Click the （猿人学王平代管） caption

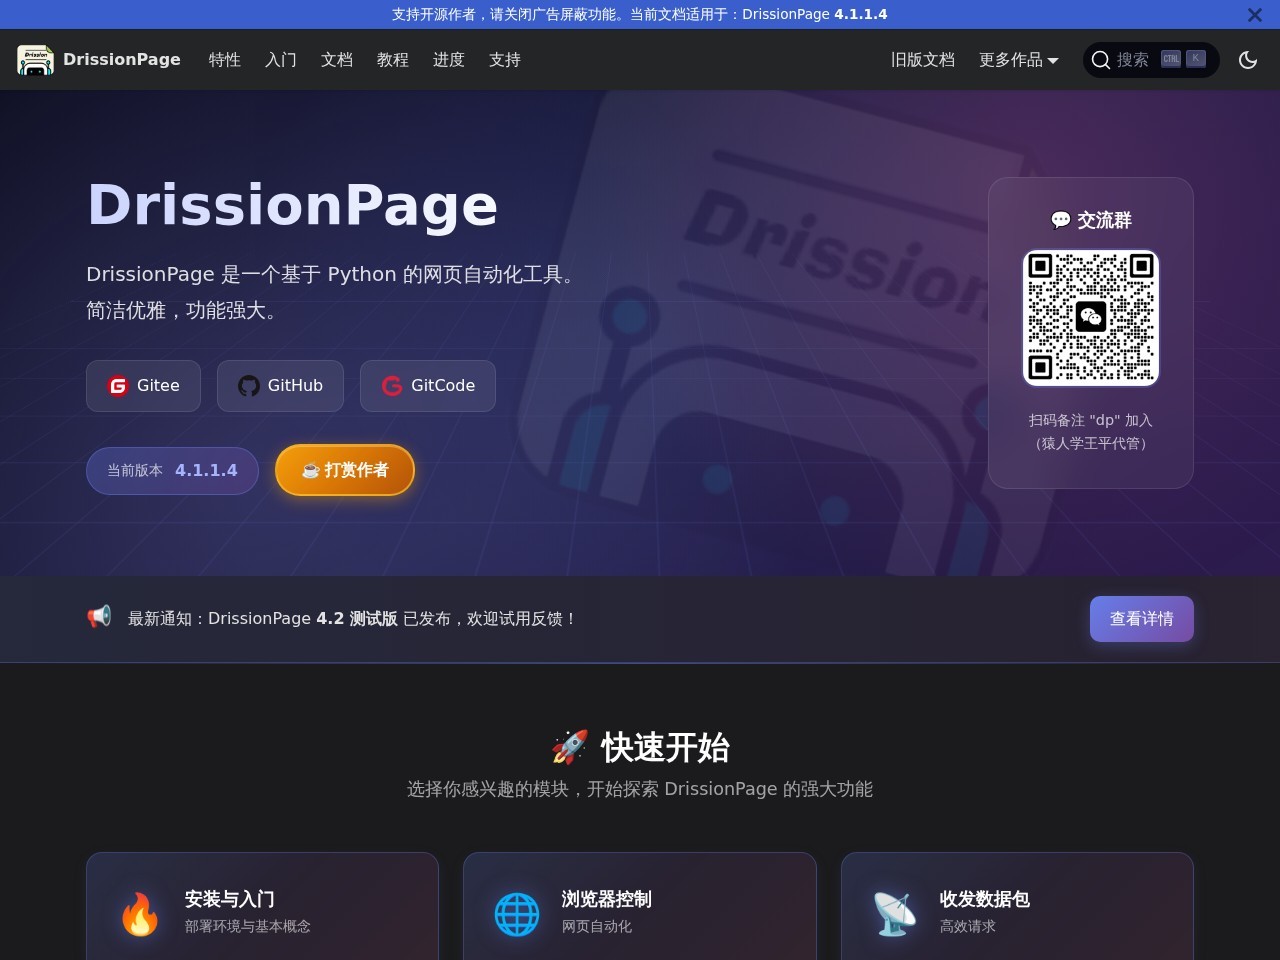[1091, 443]
